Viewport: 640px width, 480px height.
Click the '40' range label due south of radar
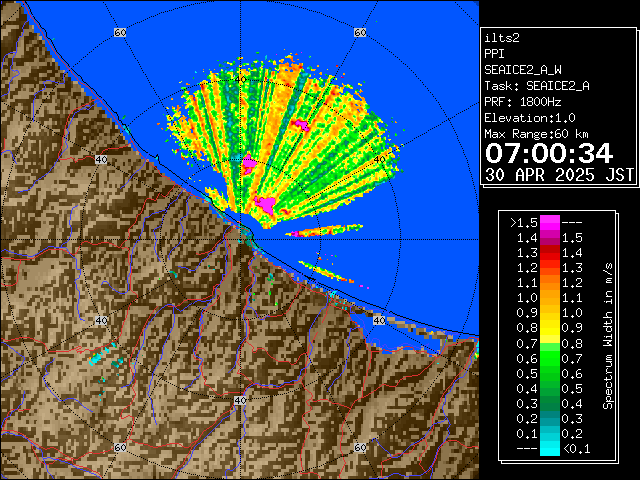pos(240,400)
